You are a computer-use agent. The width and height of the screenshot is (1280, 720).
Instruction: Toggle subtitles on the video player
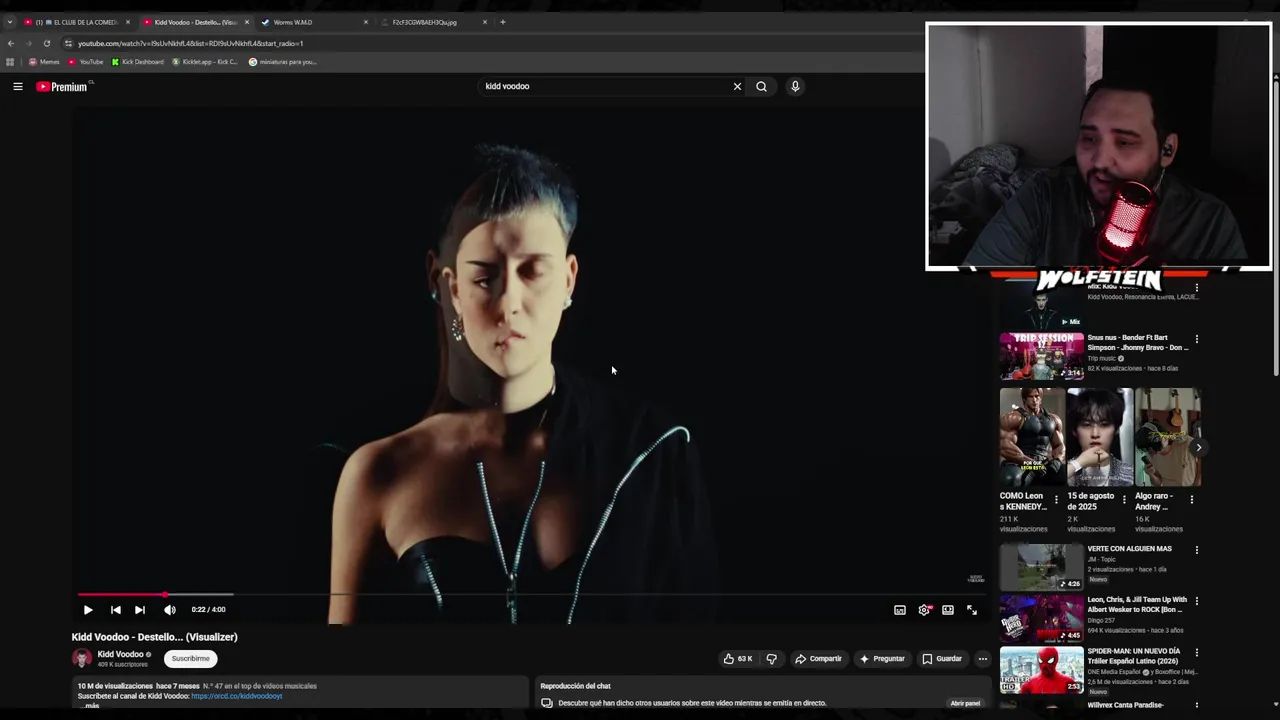900,610
